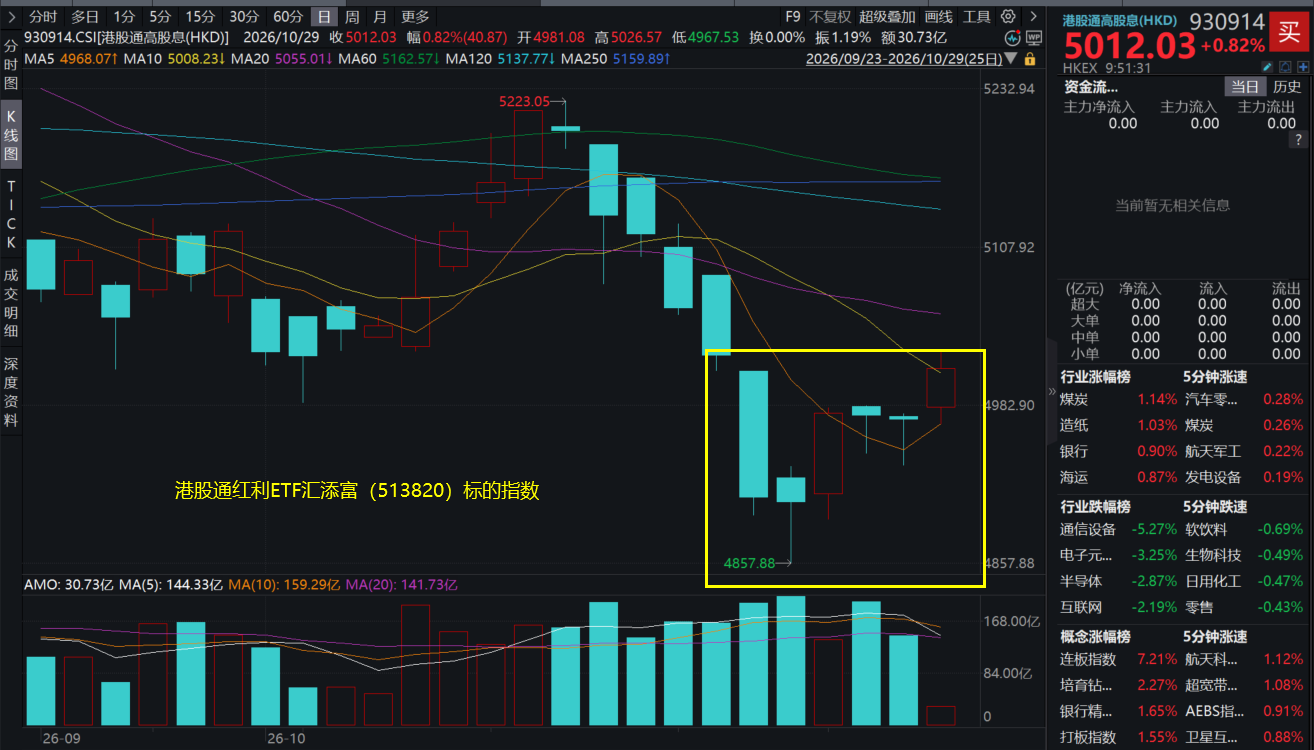The width and height of the screenshot is (1314, 750).
Task: Collapse the right panel via the splitter arrow
Action: tap(1051, 392)
